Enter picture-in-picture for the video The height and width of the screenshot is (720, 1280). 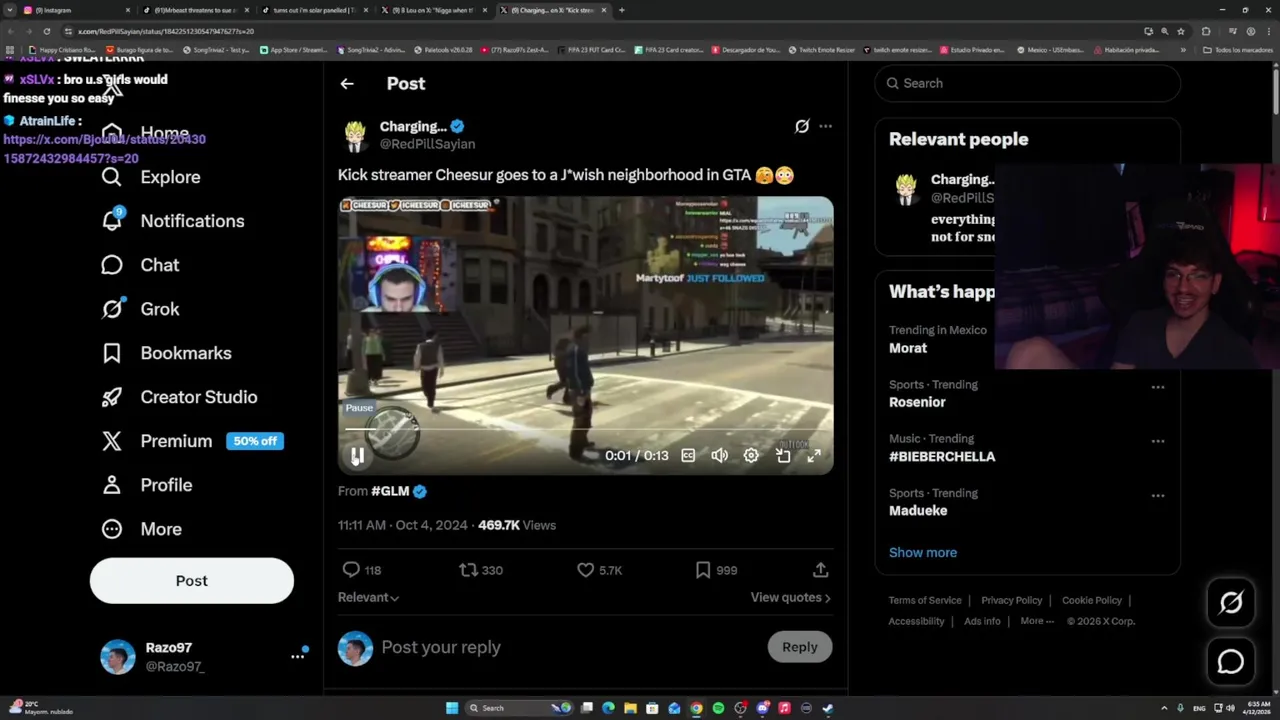783,456
